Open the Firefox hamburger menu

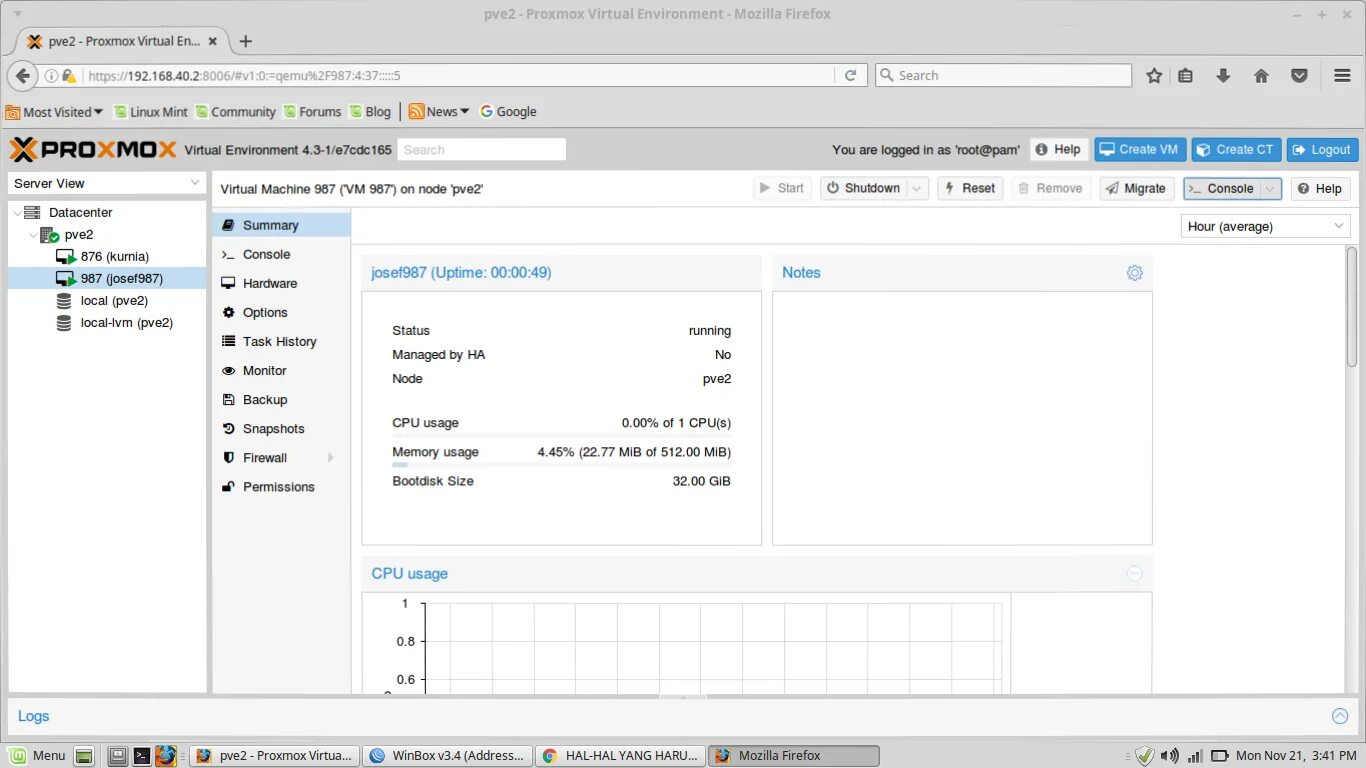tap(1343, 75)
